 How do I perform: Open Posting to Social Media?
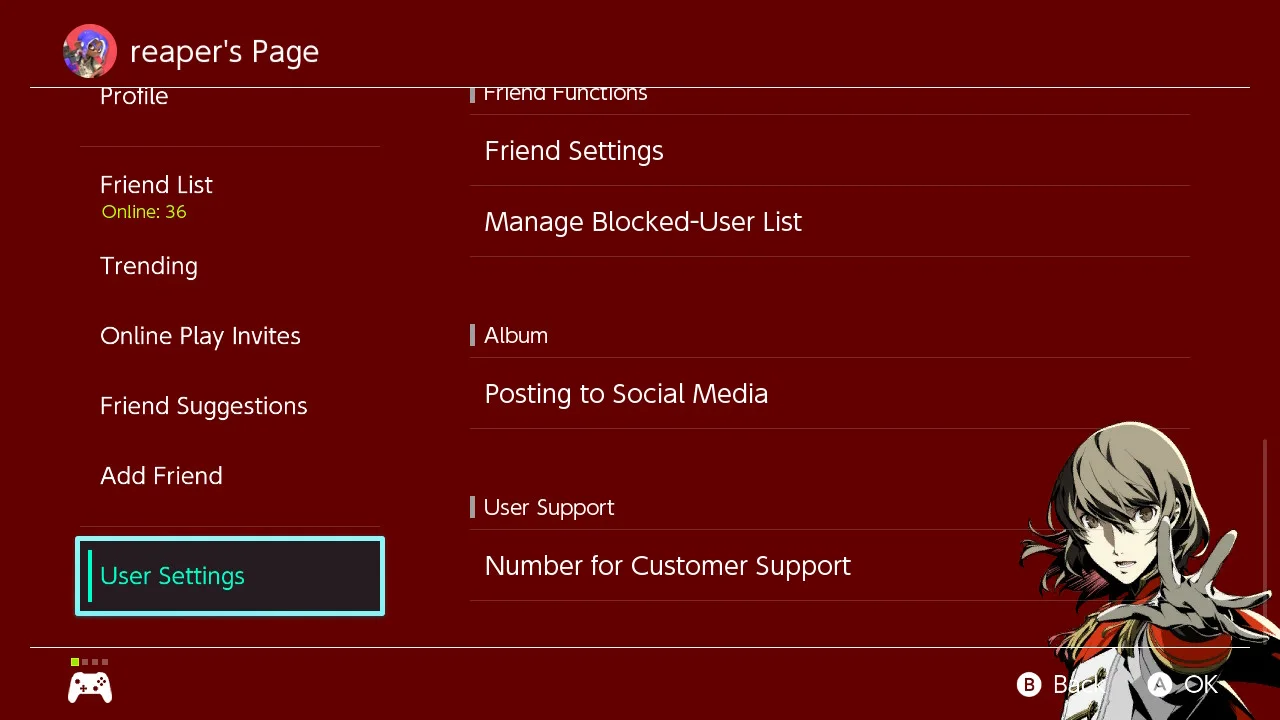(830, 394)
